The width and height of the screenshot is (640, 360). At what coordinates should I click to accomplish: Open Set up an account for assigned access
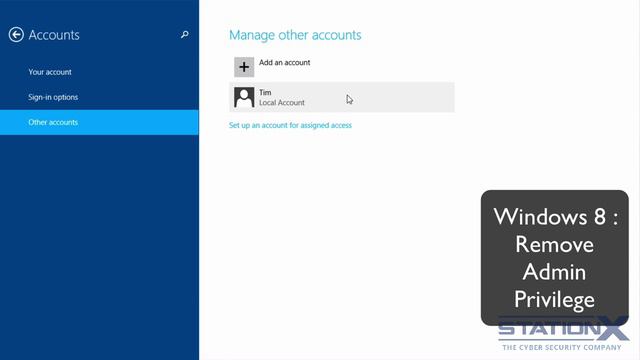[x=290, y=125]
